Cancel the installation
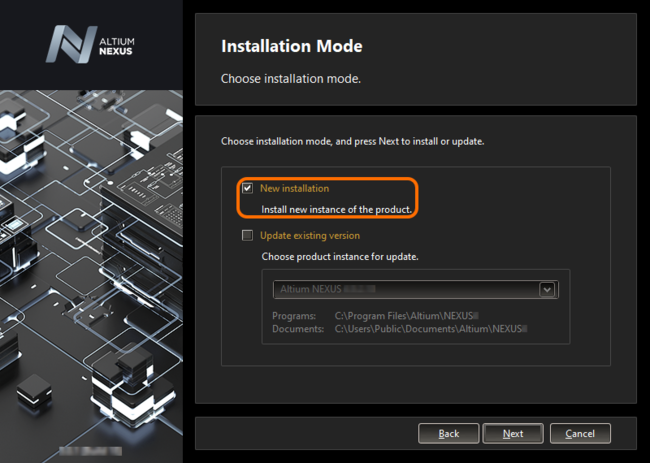The height and width of the screenshot is (463, 650). click(580, 434)
